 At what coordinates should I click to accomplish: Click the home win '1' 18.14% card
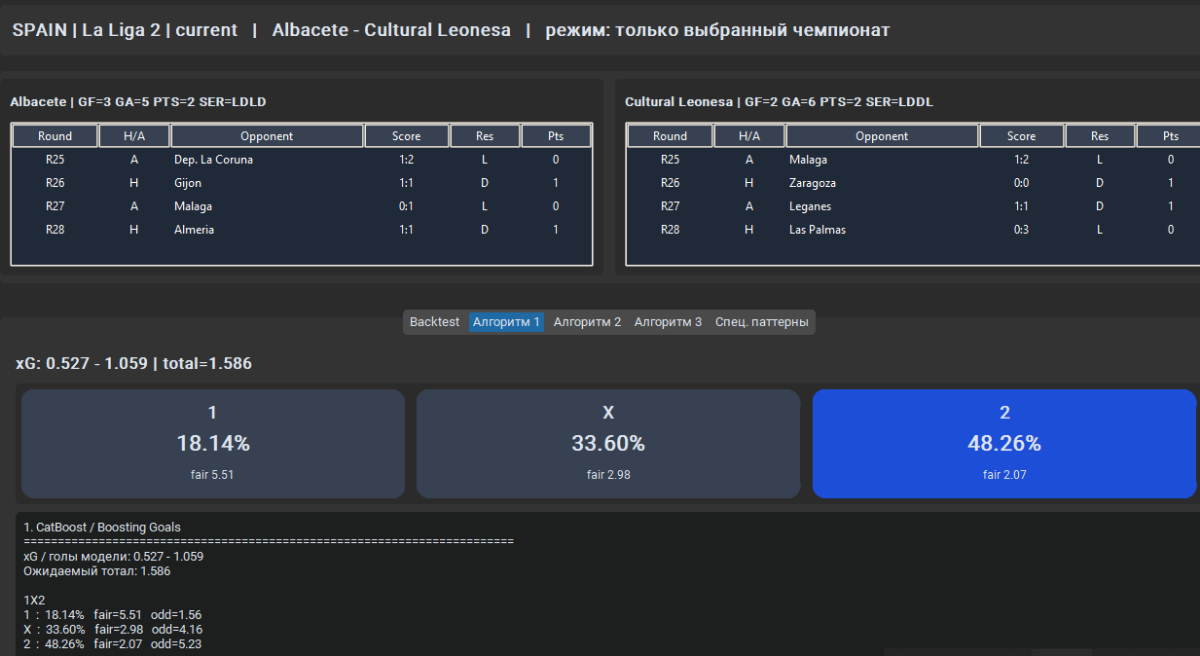[x=212, y=443]
